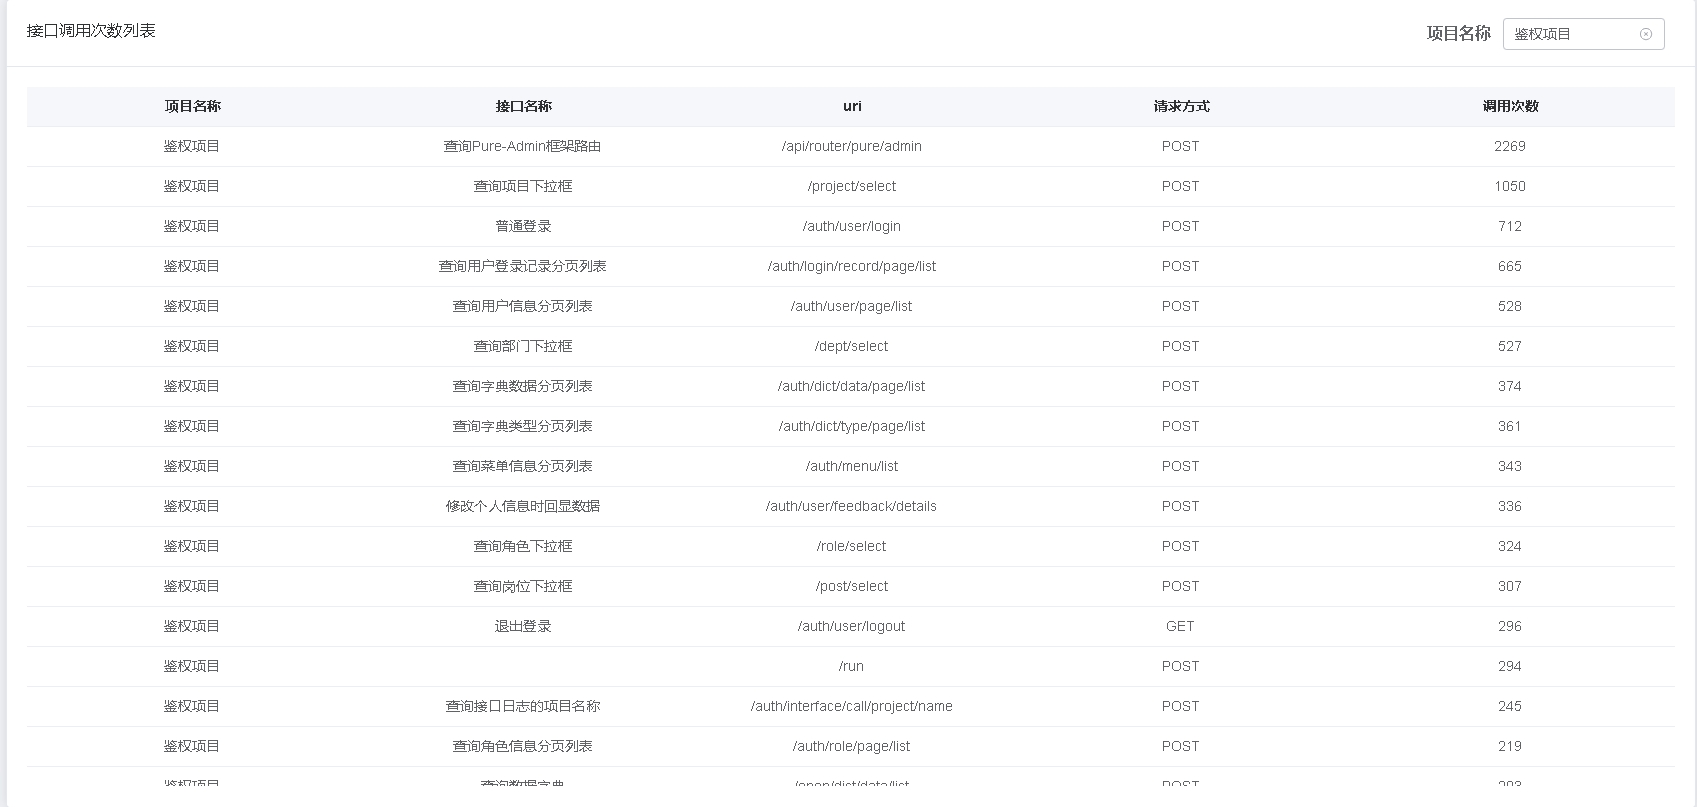Image resolution: width=1697 pixels, height=807 pixels.
Task: Click the /dept/select uri cell
Action: pos(852,346)
